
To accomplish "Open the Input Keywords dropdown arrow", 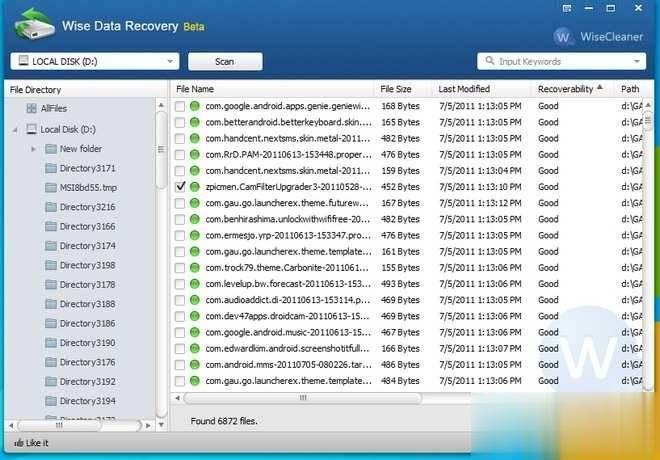I will [637, 61].
